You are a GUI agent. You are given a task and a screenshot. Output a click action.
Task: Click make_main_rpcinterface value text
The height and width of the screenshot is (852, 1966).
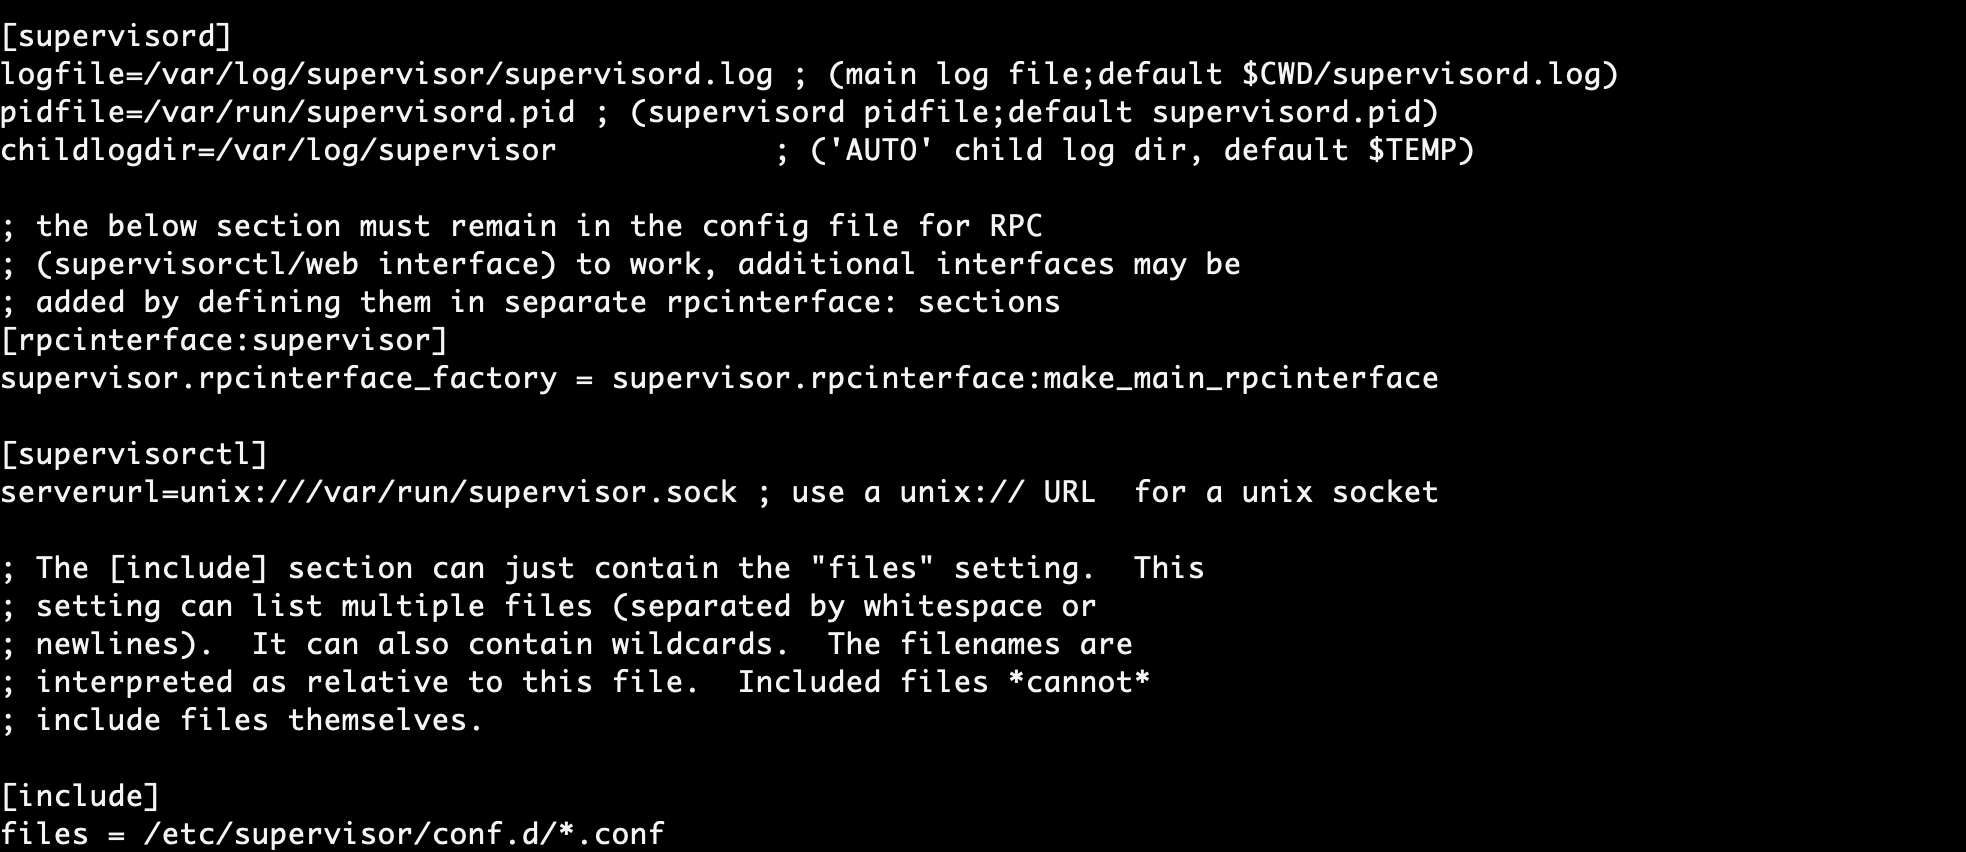(x=1241, y=378)
